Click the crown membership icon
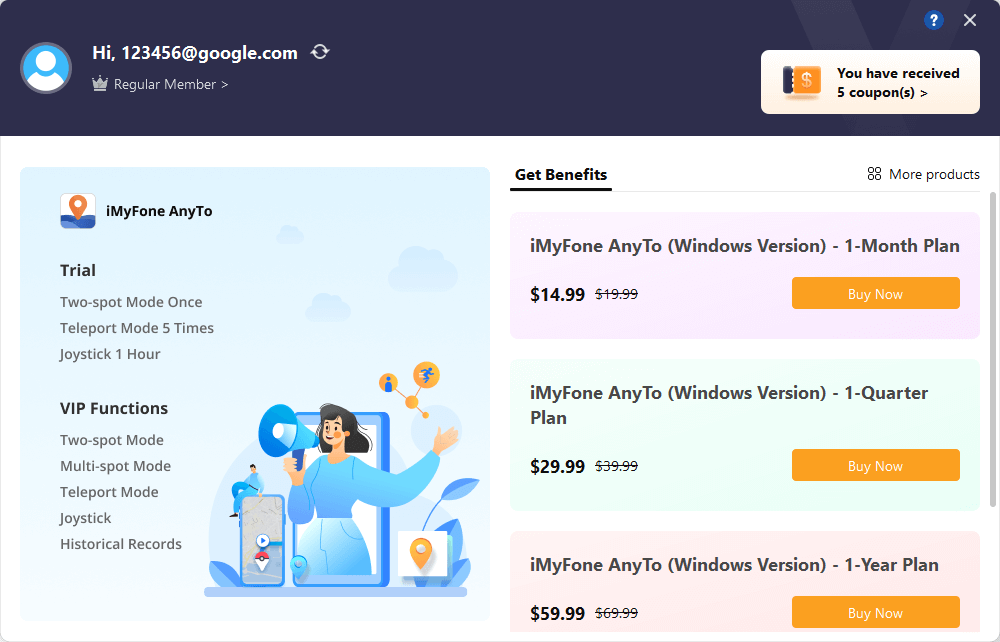 (100, 84)
